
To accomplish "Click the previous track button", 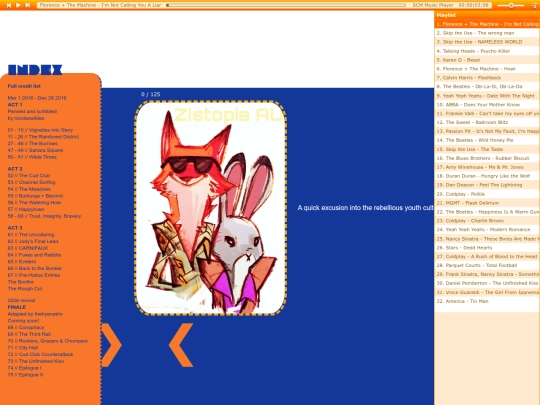I will (x=9, y=5).
